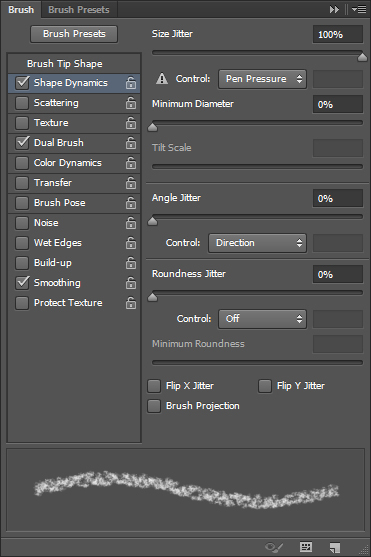Toggle the lock icon beside Dual Brush
371x557 pixels.
[131, 143]
